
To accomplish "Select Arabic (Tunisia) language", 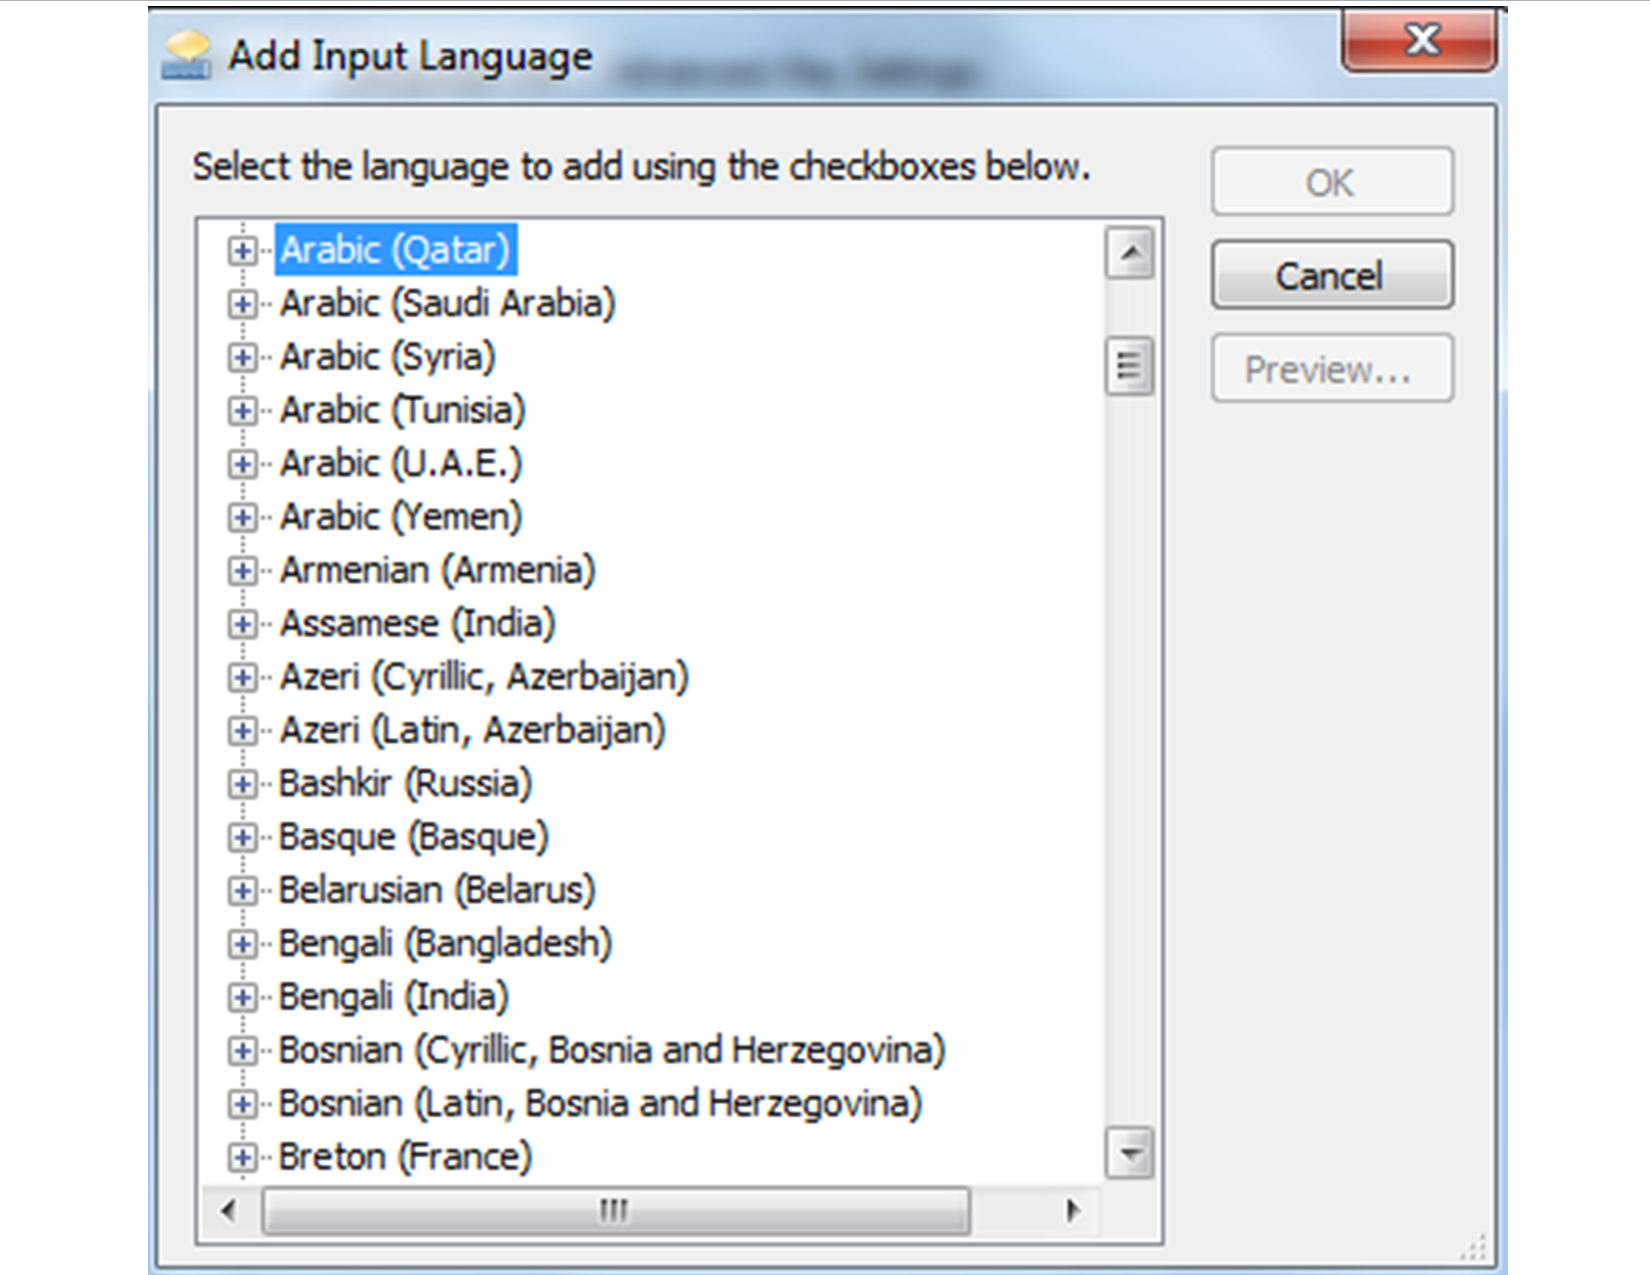I will pyautogui.click(x=402, y=410).
